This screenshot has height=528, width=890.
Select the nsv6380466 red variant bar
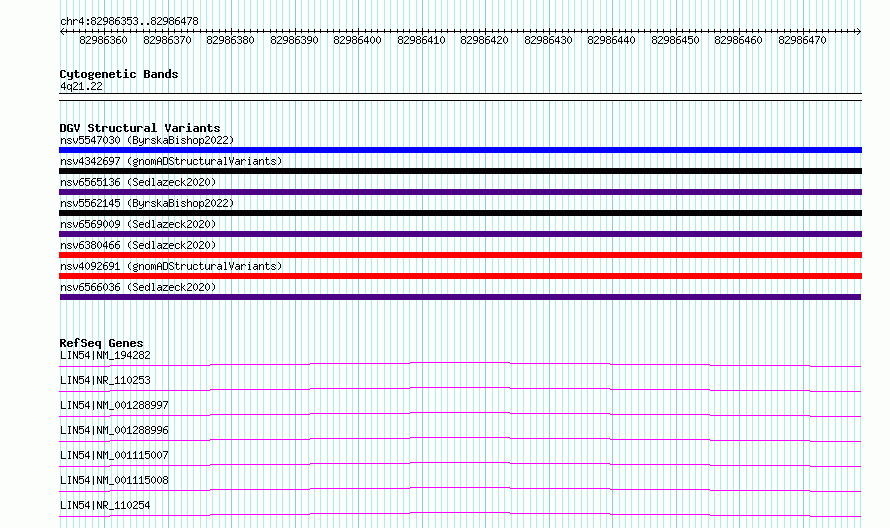(460, 255)
